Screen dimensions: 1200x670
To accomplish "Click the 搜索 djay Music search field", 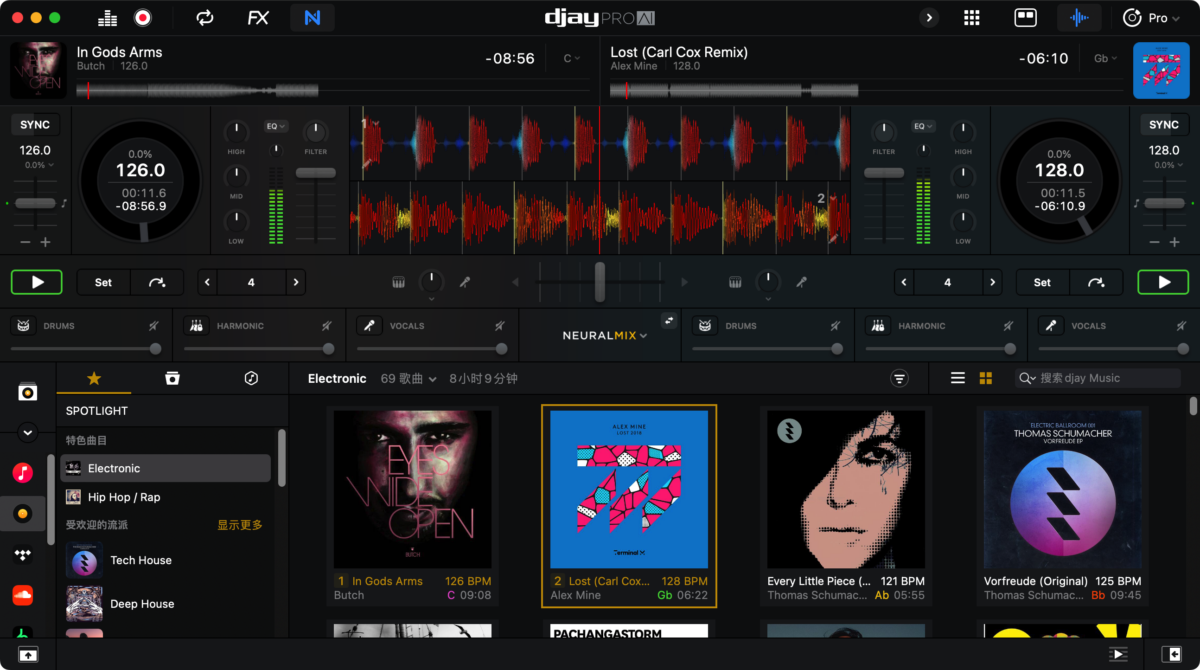I will [1097, 378].
